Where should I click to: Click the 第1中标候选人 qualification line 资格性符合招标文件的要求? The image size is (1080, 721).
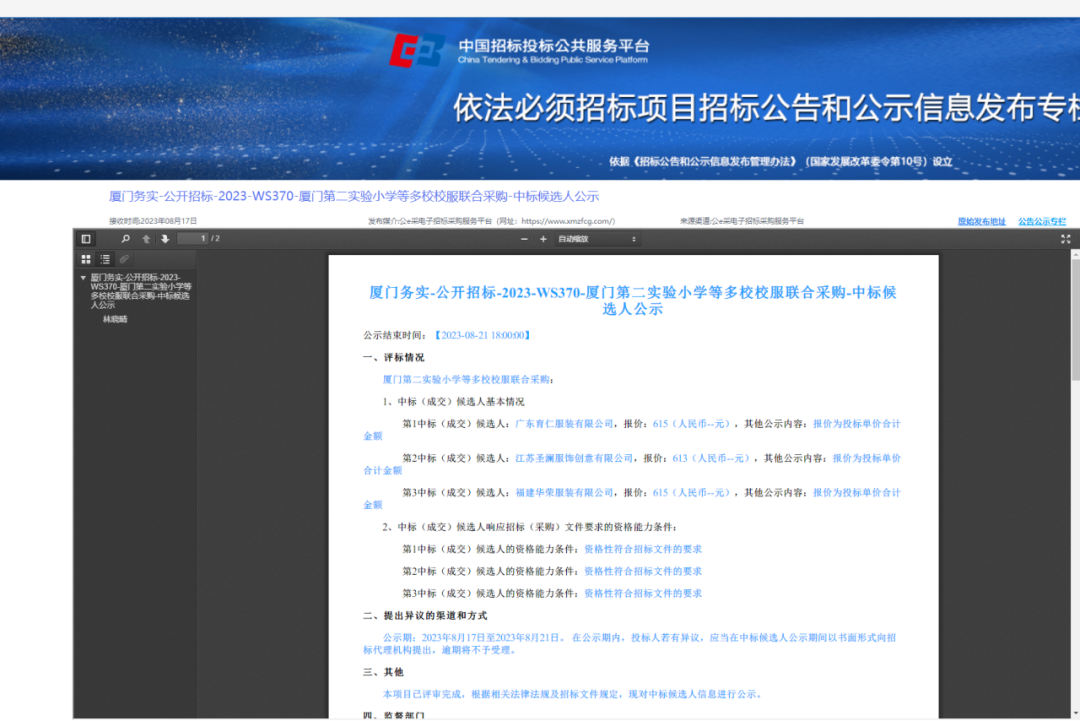click(x=643, y=549)
